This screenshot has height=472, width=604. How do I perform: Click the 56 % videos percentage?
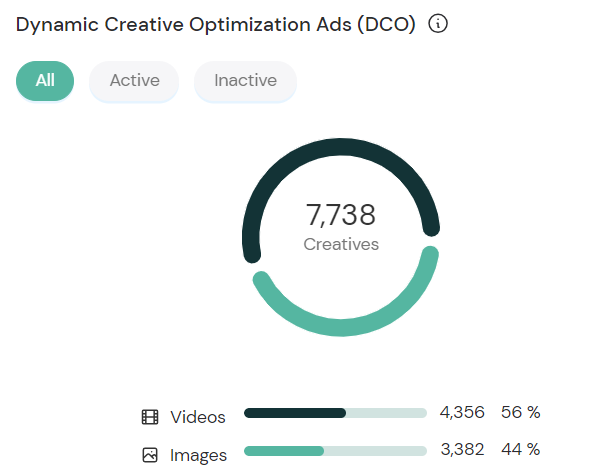pyautogui.click(x=521, y=412)
